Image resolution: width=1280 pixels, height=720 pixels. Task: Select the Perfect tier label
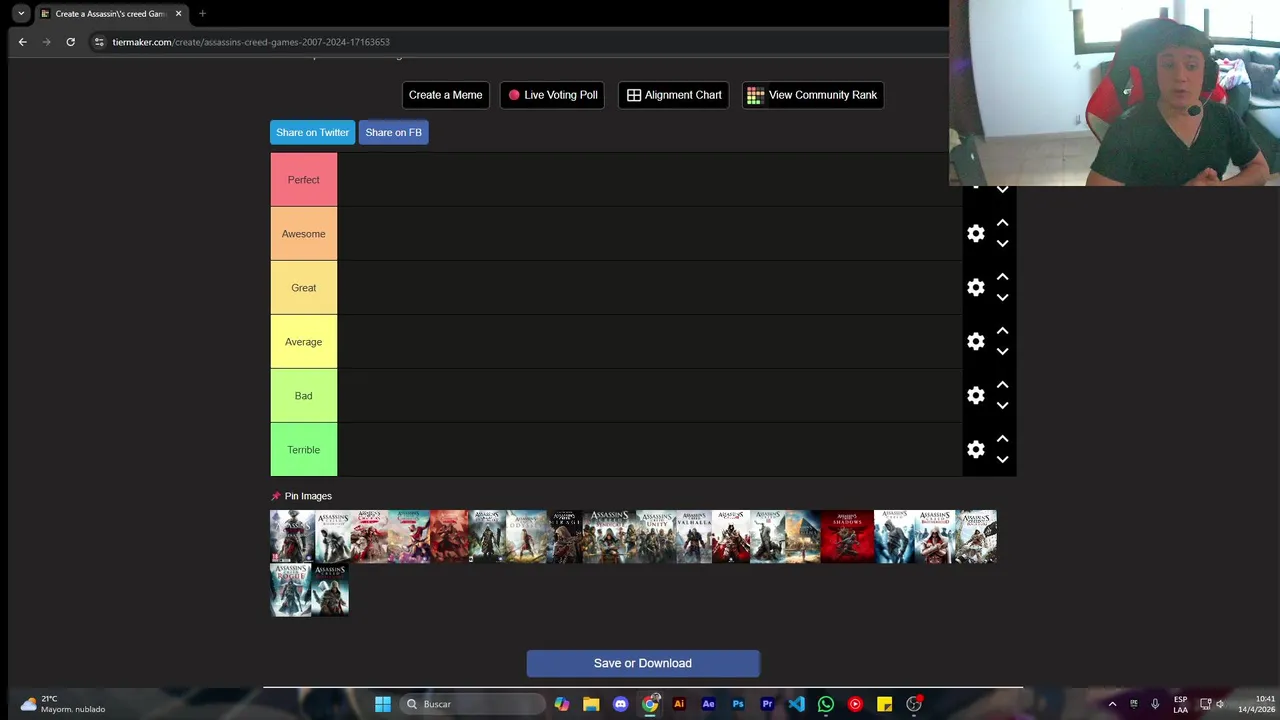coord(304,180)
